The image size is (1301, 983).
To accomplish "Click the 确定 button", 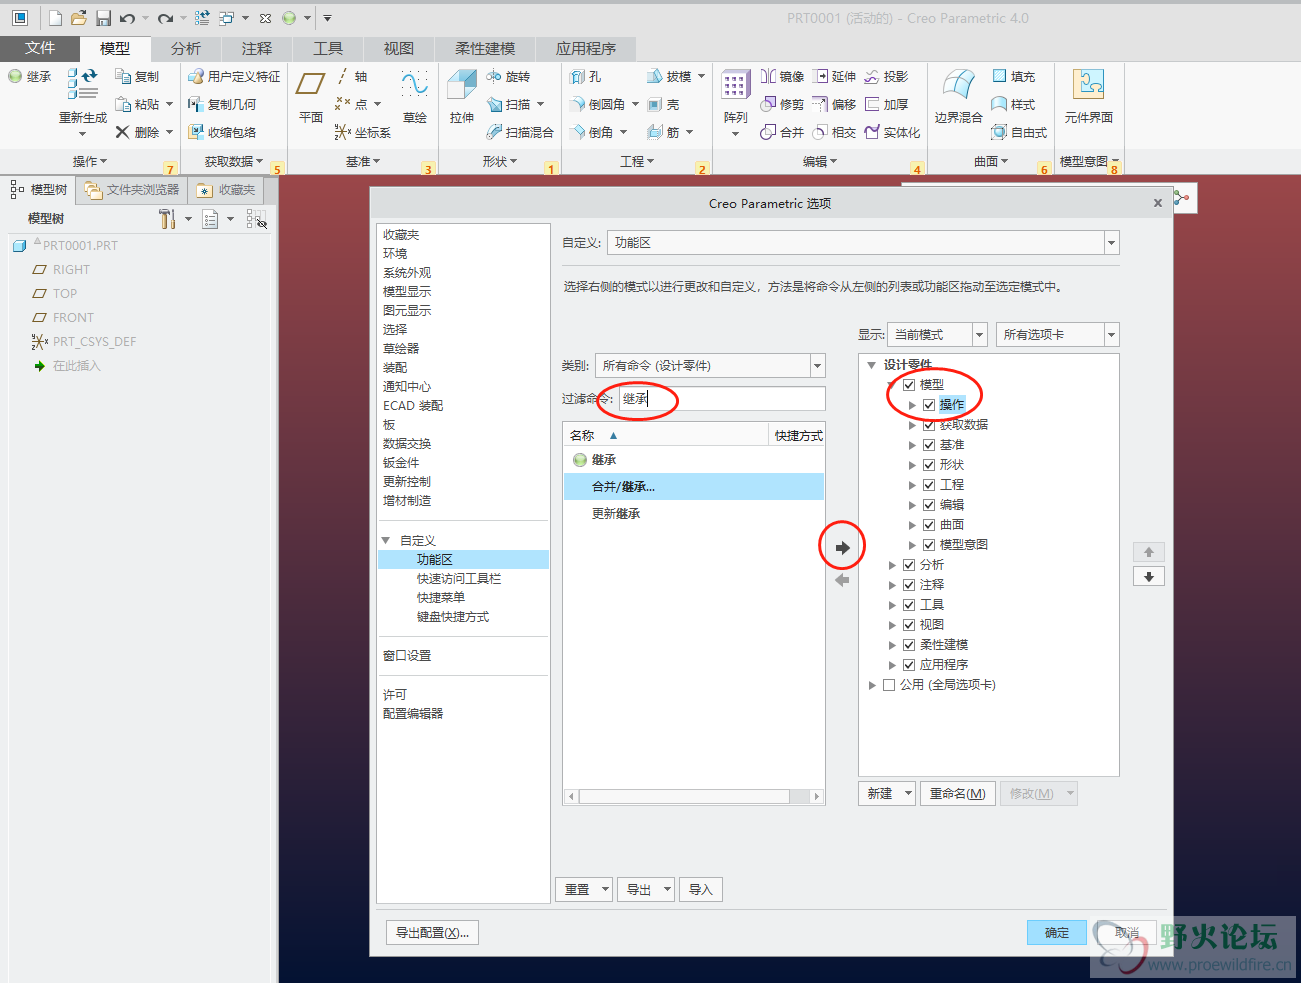I will point(1057,932).
